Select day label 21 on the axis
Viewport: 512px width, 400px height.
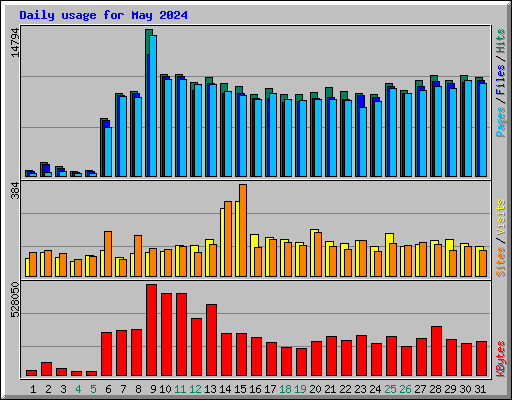click(330, 389)
